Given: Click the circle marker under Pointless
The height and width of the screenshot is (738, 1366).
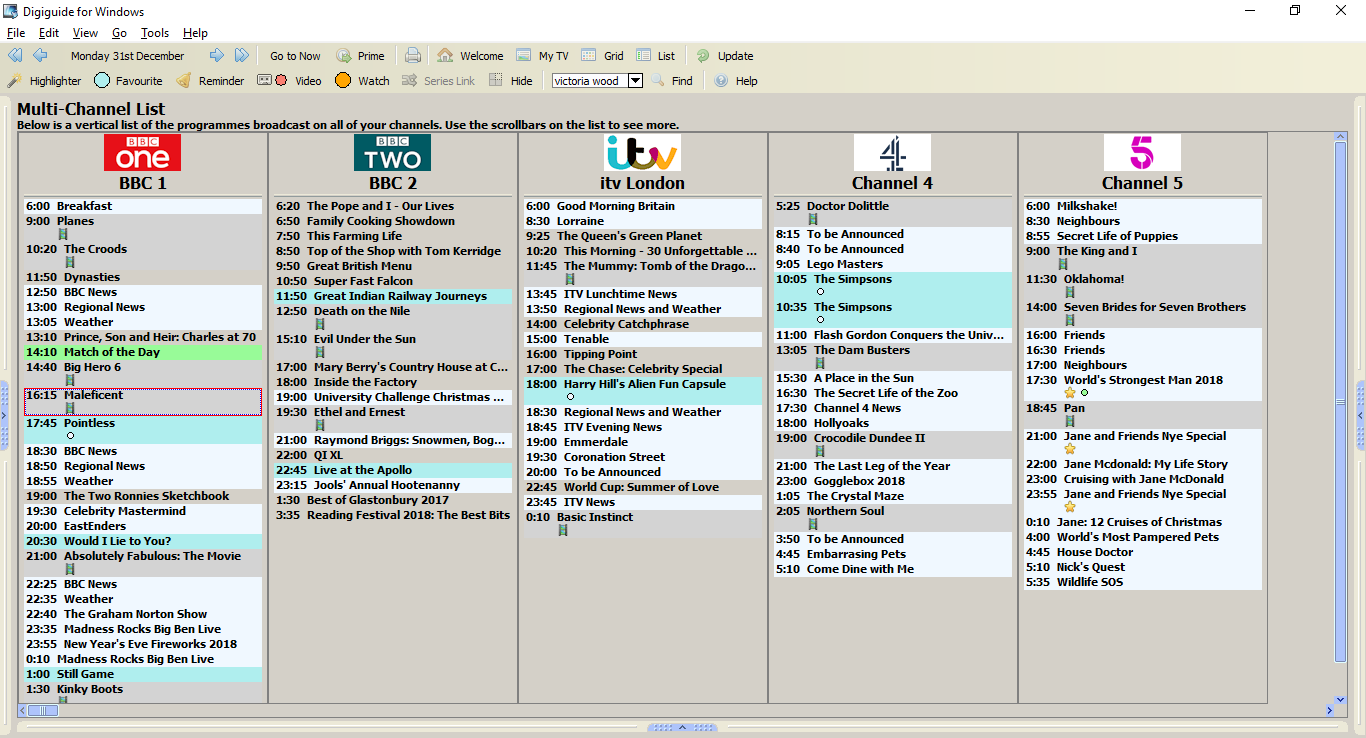Looking at the screenshot, I should (70, 436).
